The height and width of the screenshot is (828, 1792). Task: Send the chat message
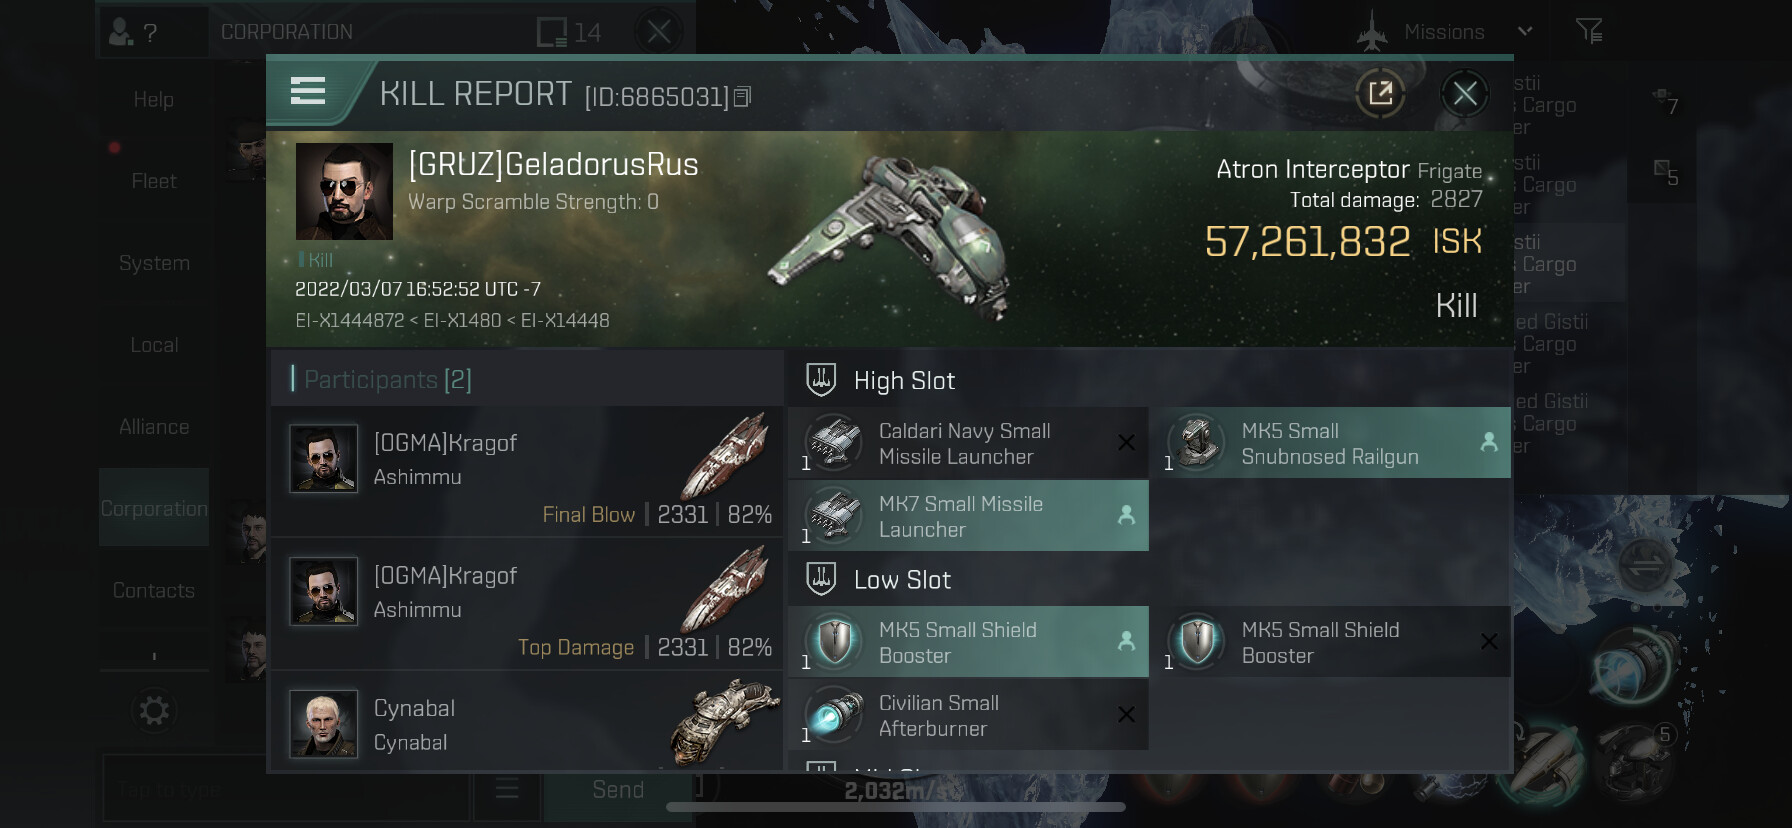pyautogui.click(x=618, y=790)
